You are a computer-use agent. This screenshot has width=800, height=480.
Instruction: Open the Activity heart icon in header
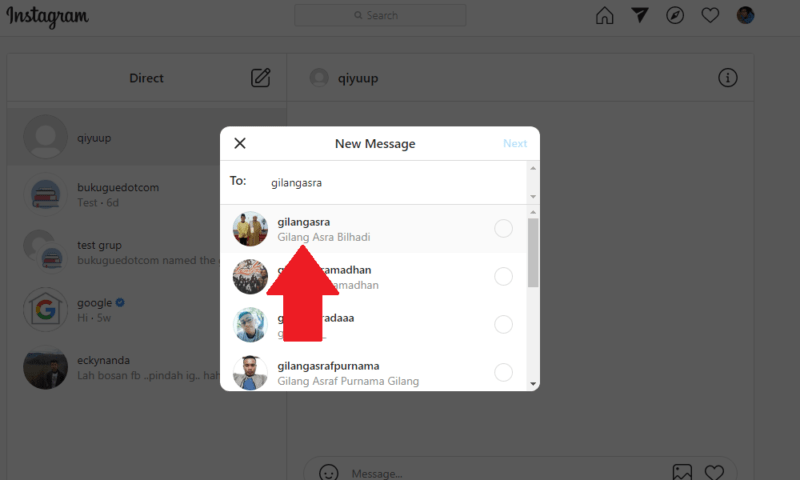[710, 15]
